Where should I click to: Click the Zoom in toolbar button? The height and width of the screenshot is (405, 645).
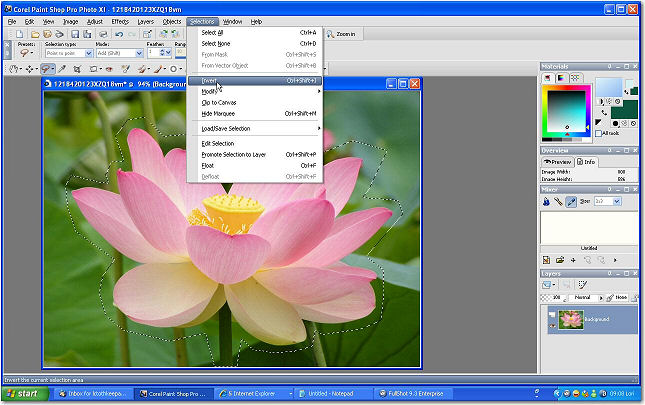point(341,34)
